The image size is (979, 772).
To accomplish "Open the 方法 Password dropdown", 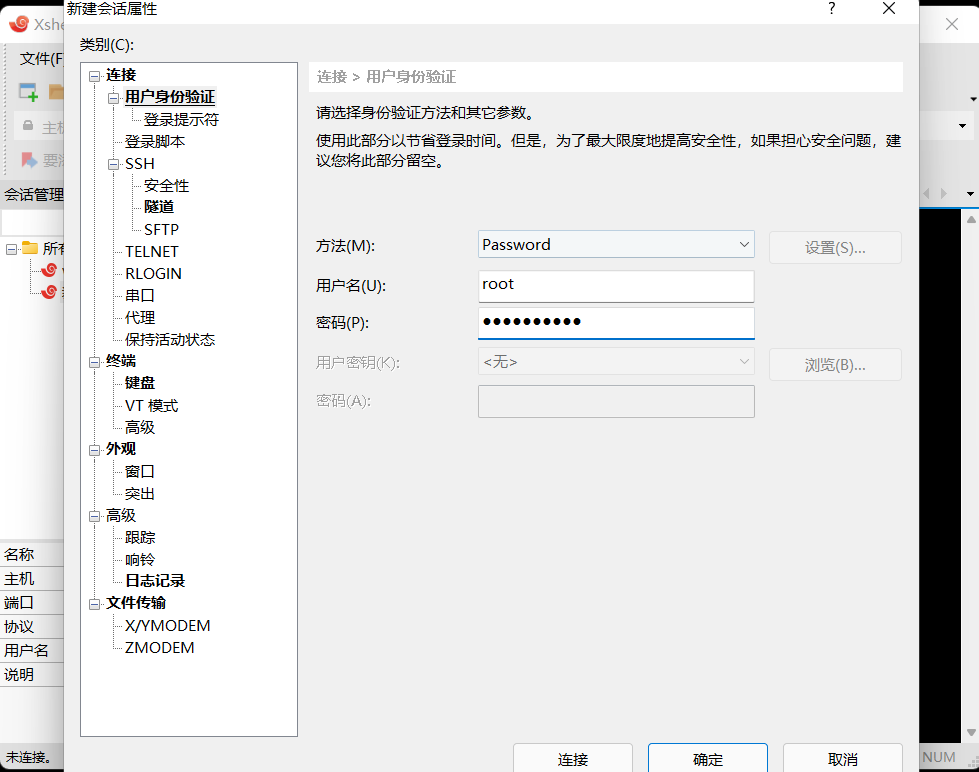I will [x=616, y=245].
